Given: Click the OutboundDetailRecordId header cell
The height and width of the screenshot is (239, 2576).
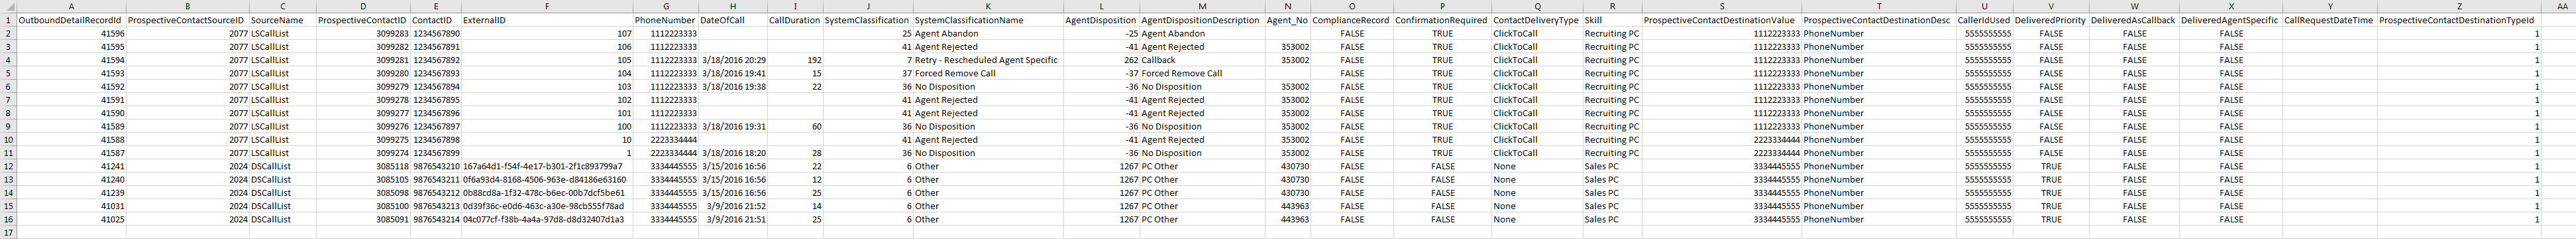Looking at the screenshot, I should tap(71, 20).
